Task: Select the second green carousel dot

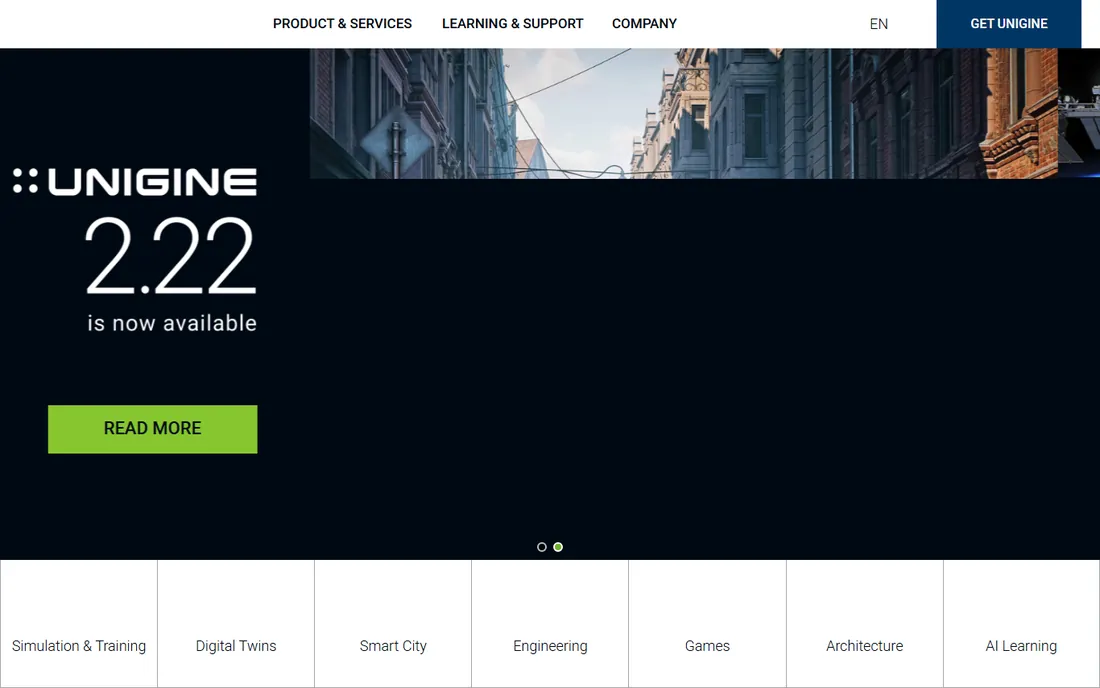Action: pyautogui.click(x=558, y=547)
